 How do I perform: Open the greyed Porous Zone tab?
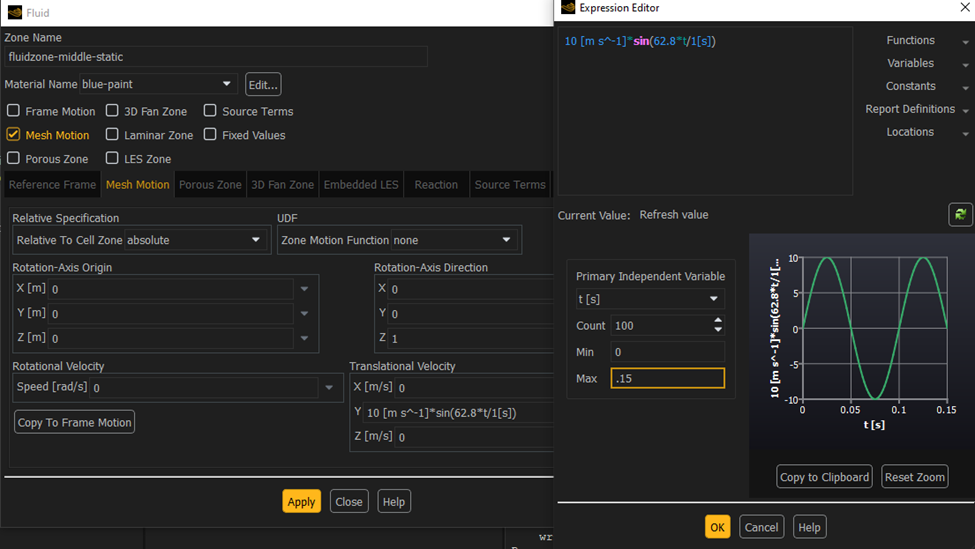210,185
